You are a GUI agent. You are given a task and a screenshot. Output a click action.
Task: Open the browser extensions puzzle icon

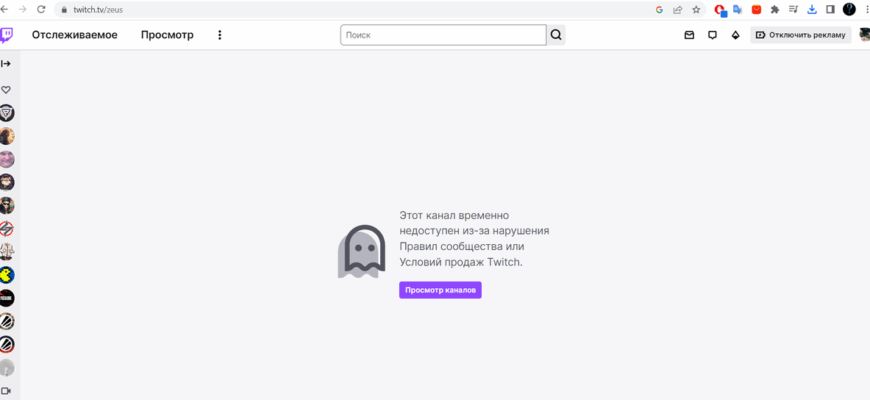pyautogui.click(x=774, y=9)
